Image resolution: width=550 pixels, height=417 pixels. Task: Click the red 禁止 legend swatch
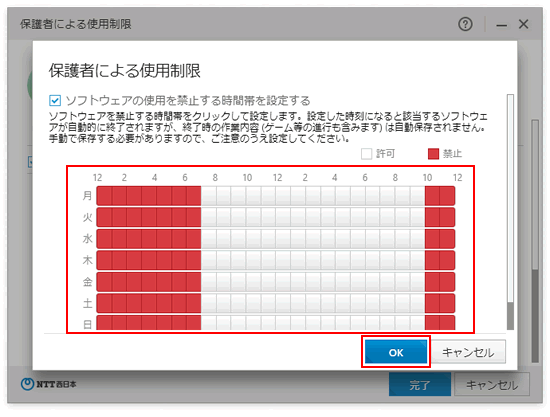[x=433, y=154]
